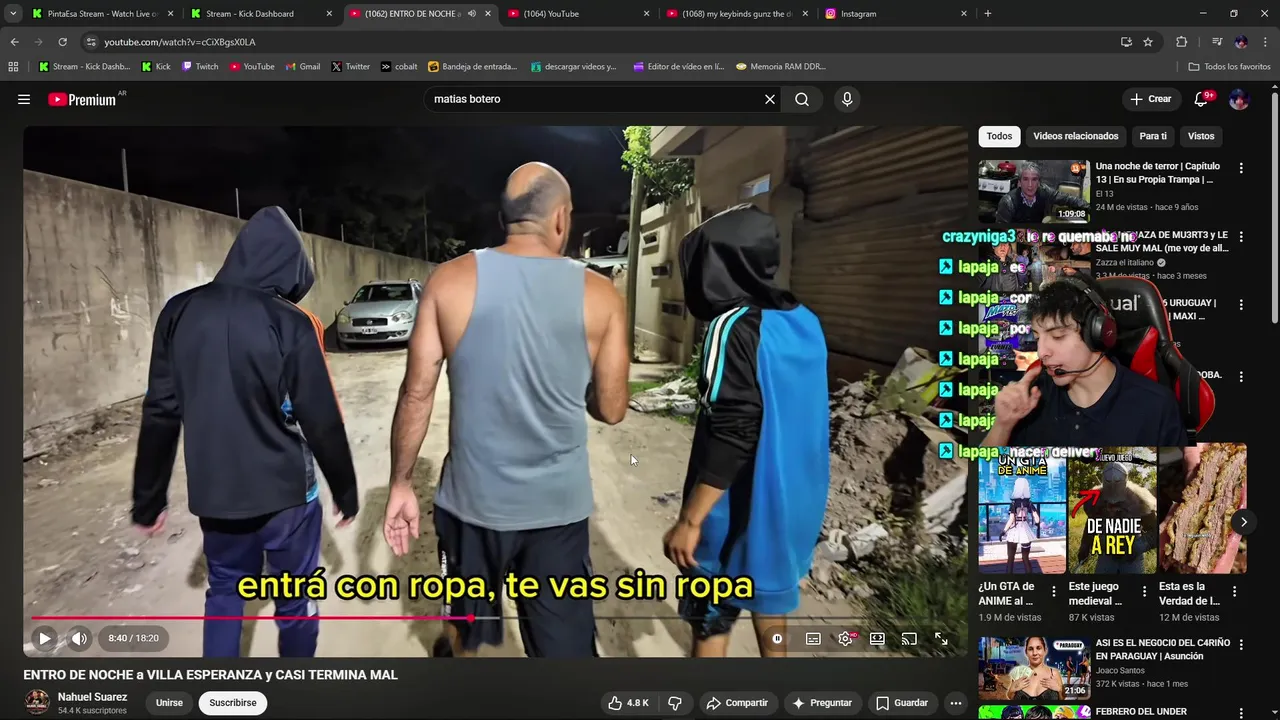Open Nahuel Suarez channel avatar
The image size is (1280, 720).
37,702
